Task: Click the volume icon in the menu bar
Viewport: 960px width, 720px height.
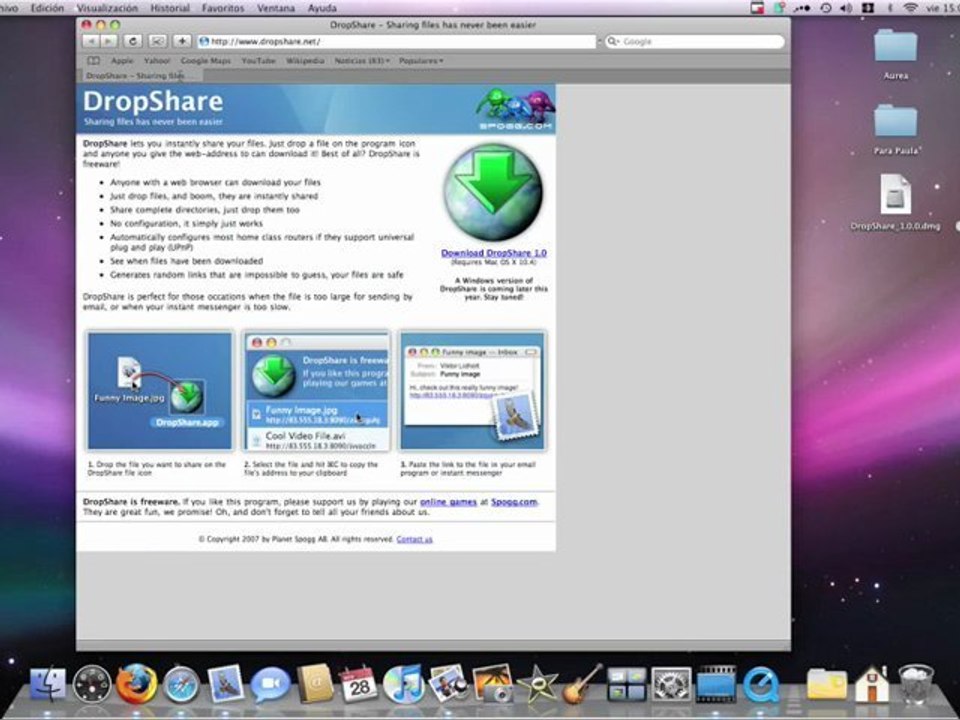Action: point(846,8)
